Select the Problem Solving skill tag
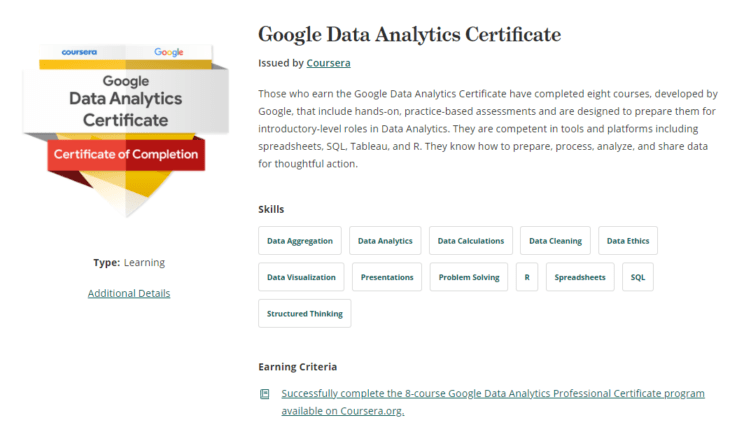Image resolution: width=737 pixels, height=432 pixels. 469,277
